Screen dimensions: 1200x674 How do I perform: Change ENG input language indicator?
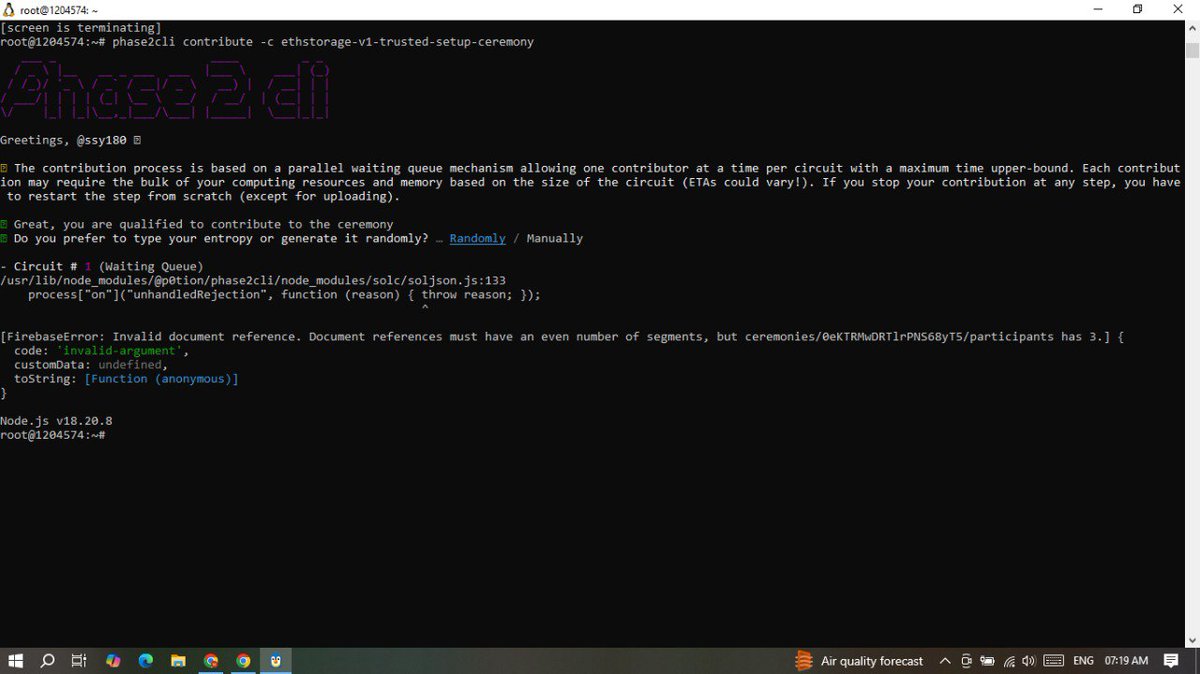tap(1083, 661)
